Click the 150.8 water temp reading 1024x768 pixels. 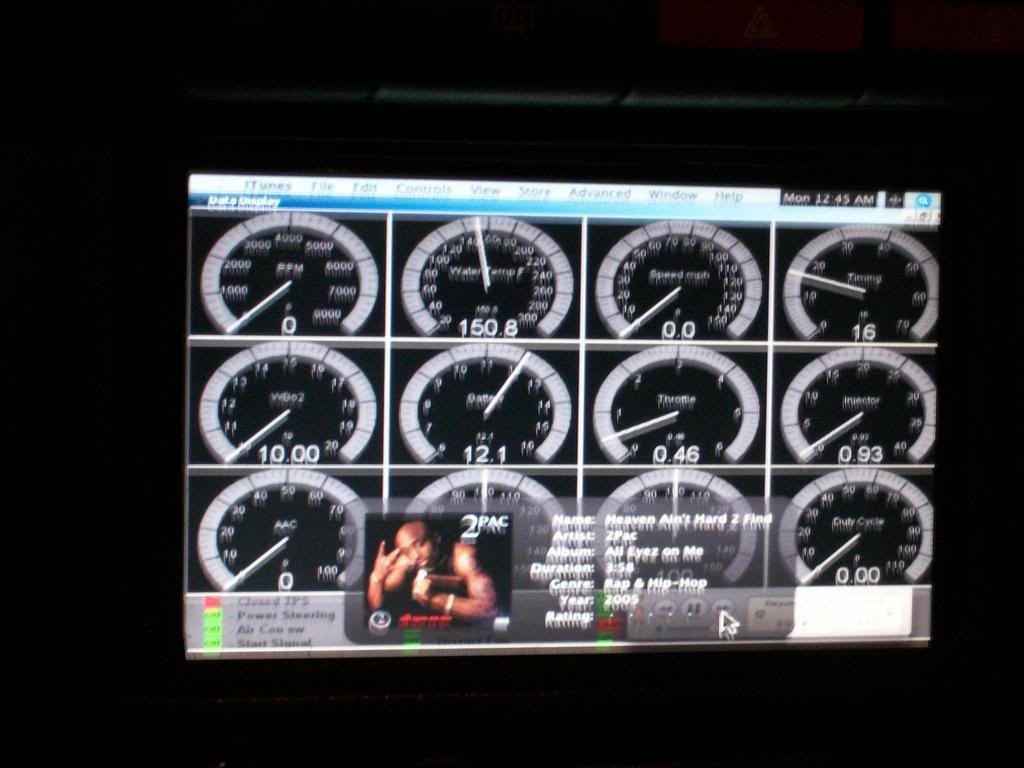pos(488,327)
